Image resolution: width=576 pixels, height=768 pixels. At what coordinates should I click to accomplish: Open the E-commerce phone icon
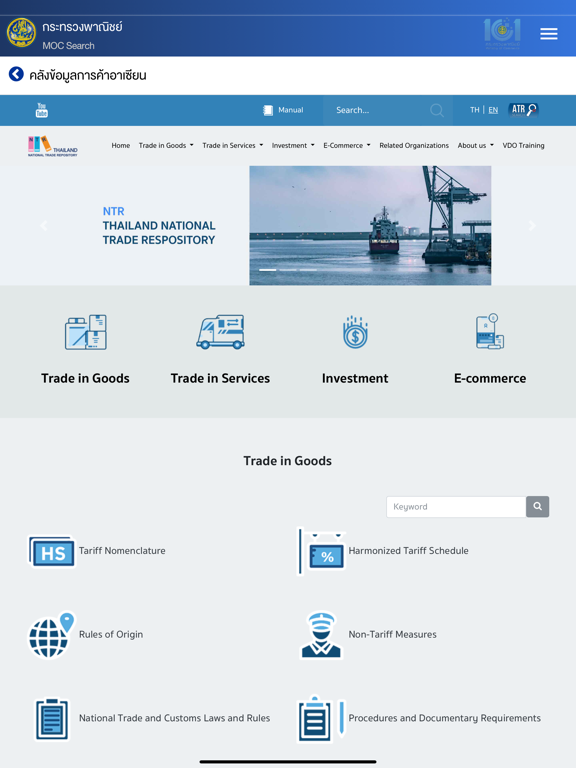pos(490,332)
